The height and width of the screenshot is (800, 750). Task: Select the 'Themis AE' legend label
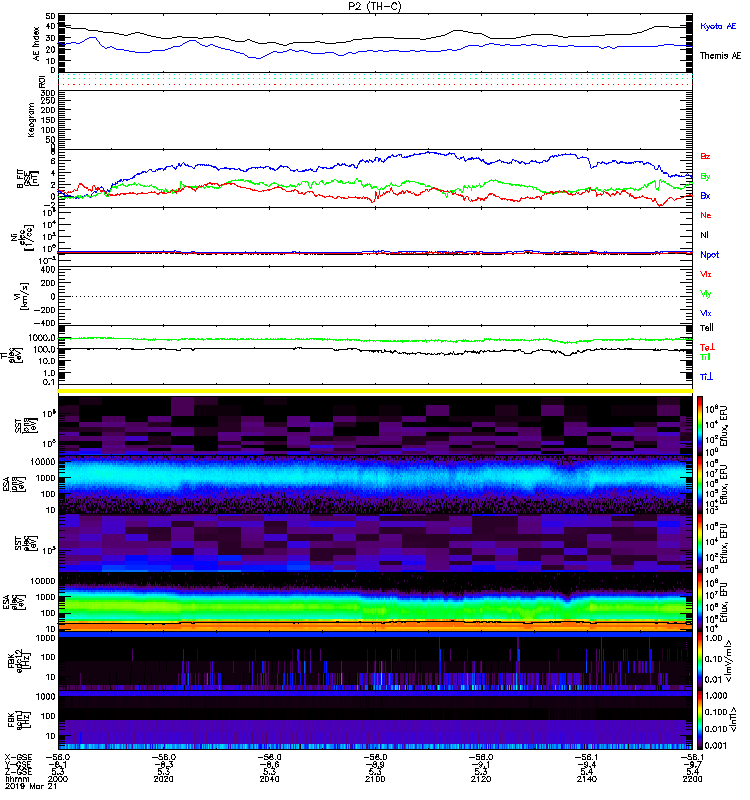pos(720,56)
